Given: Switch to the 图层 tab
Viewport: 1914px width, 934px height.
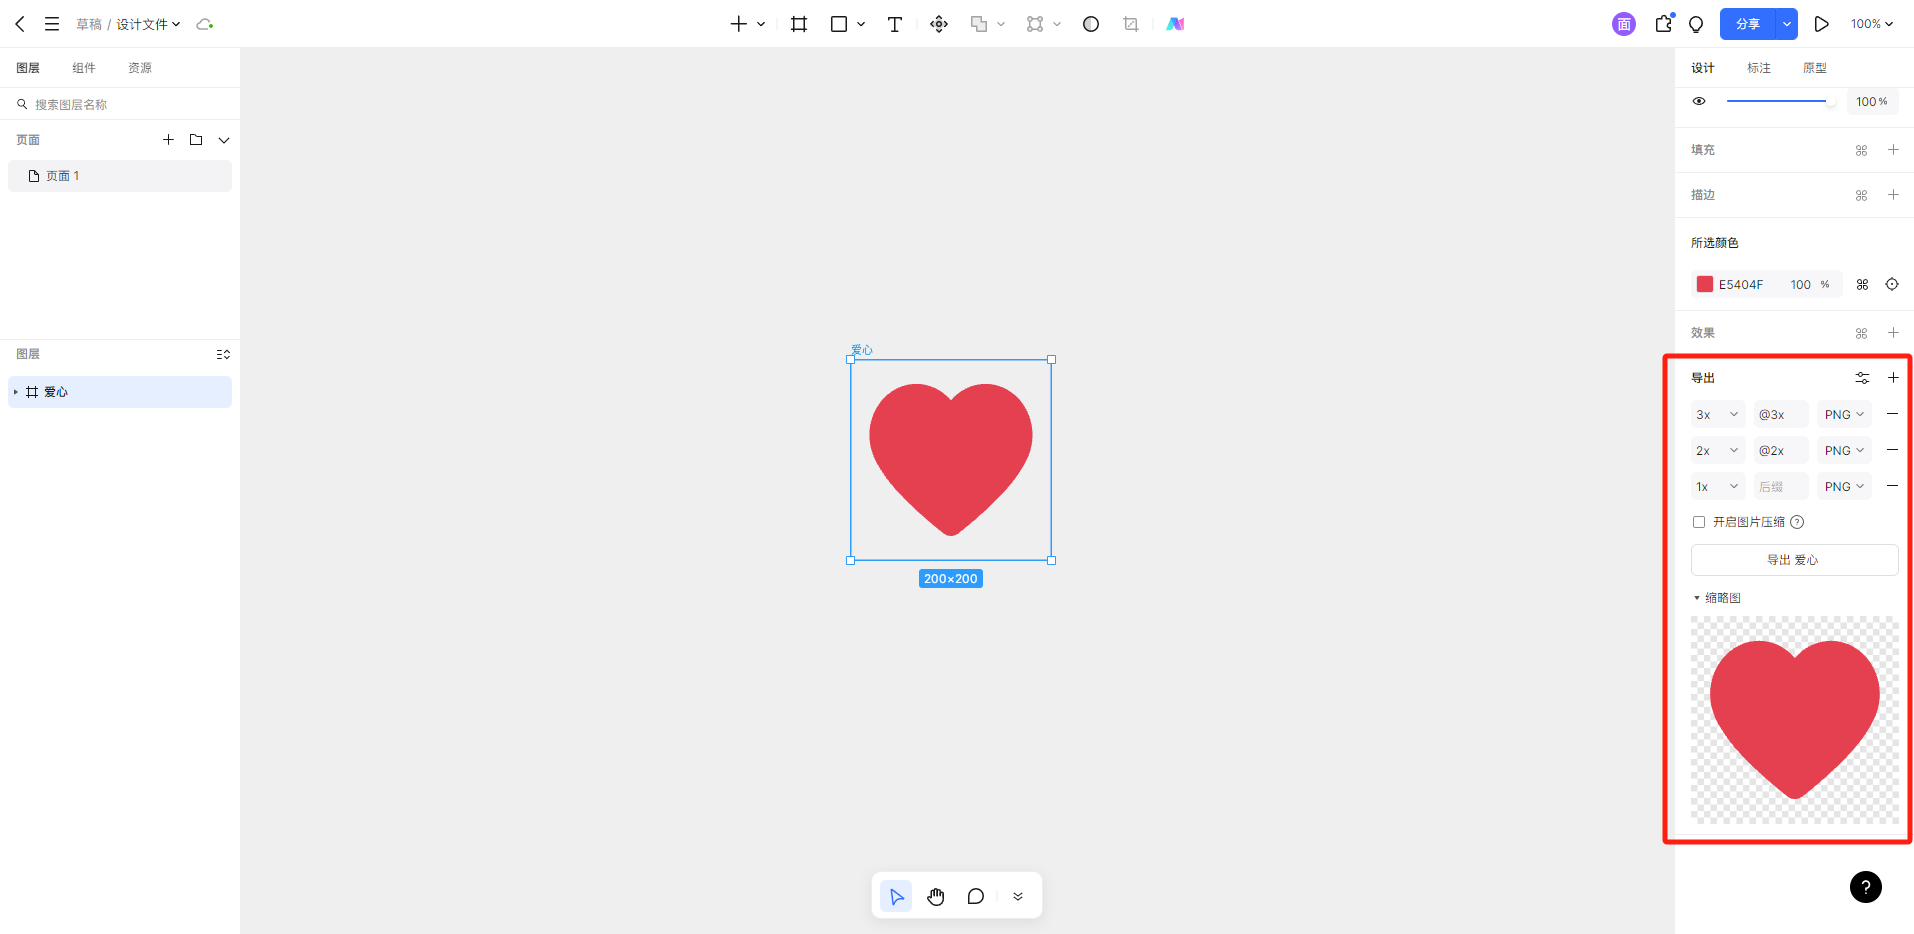Looking at the screenshot, I should pyautogui.click(x=28, y=68).
